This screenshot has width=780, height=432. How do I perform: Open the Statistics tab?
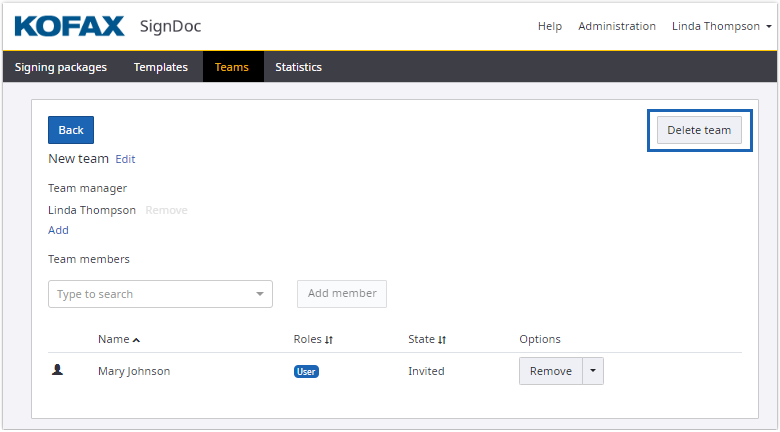pos(298,67)
